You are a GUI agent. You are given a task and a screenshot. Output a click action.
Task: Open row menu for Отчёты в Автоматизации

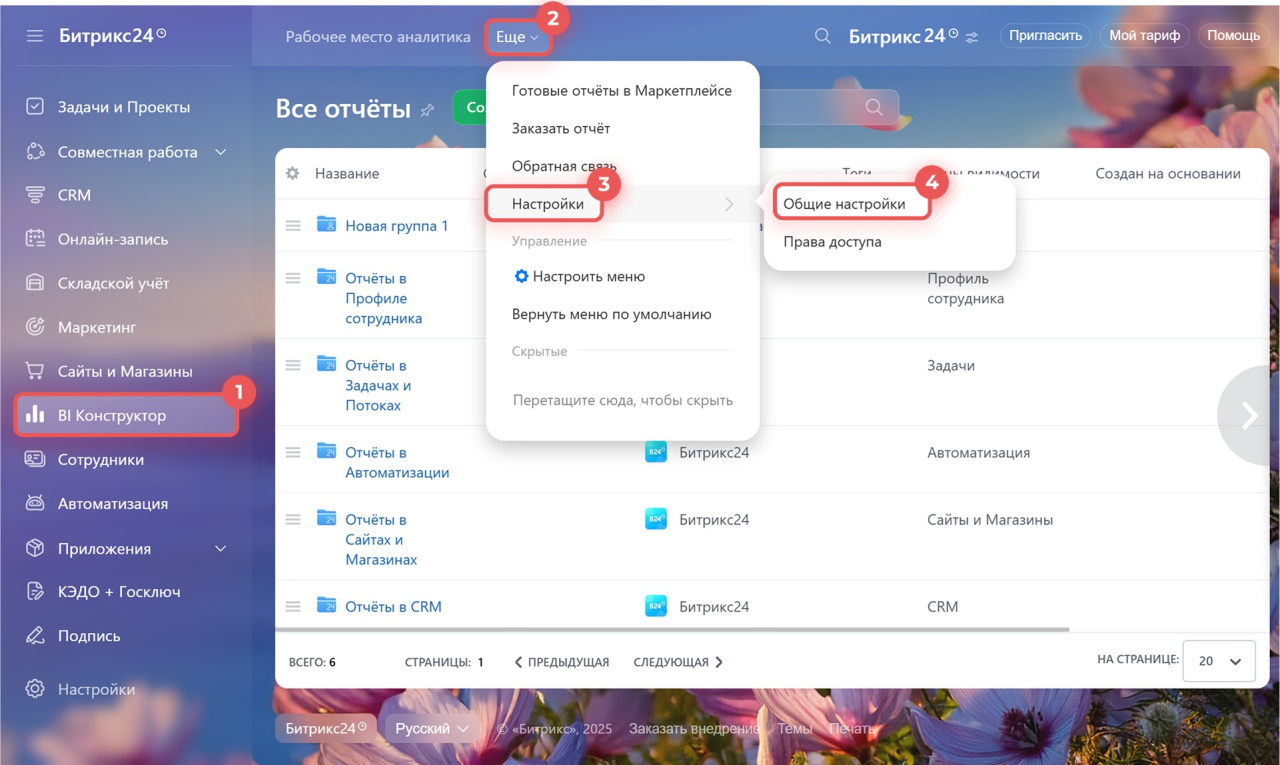coord(293,452)
